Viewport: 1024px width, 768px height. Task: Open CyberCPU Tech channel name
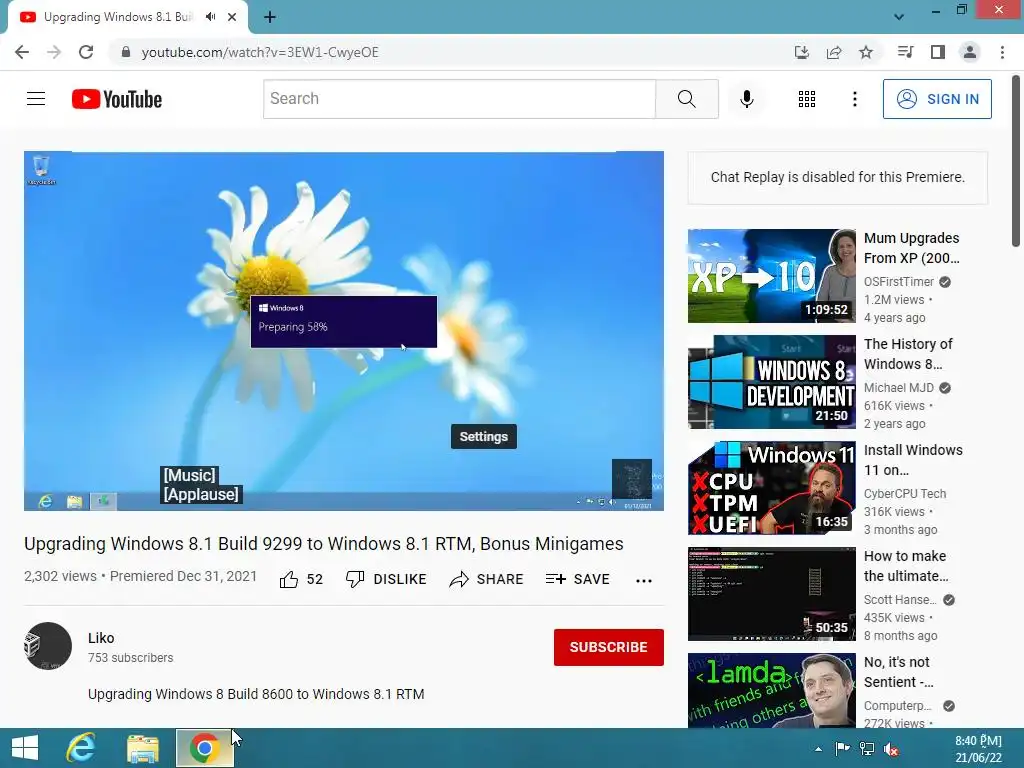904,494
